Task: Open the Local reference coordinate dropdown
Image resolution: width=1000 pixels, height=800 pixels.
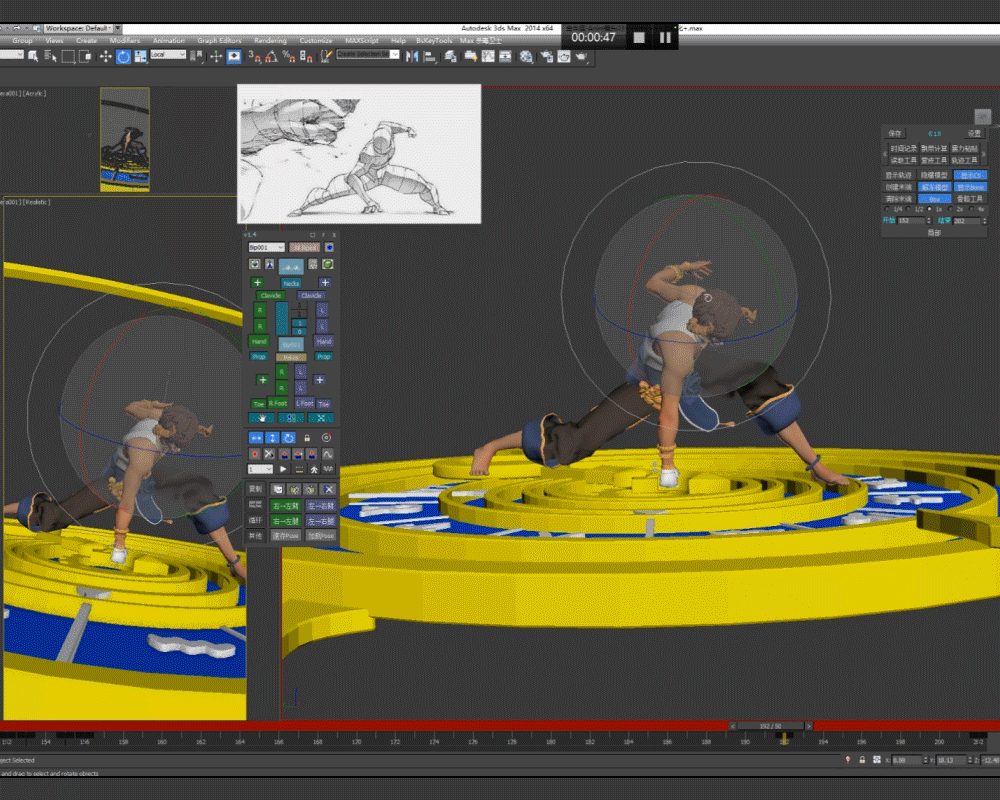Action: [x=168, y=55]
